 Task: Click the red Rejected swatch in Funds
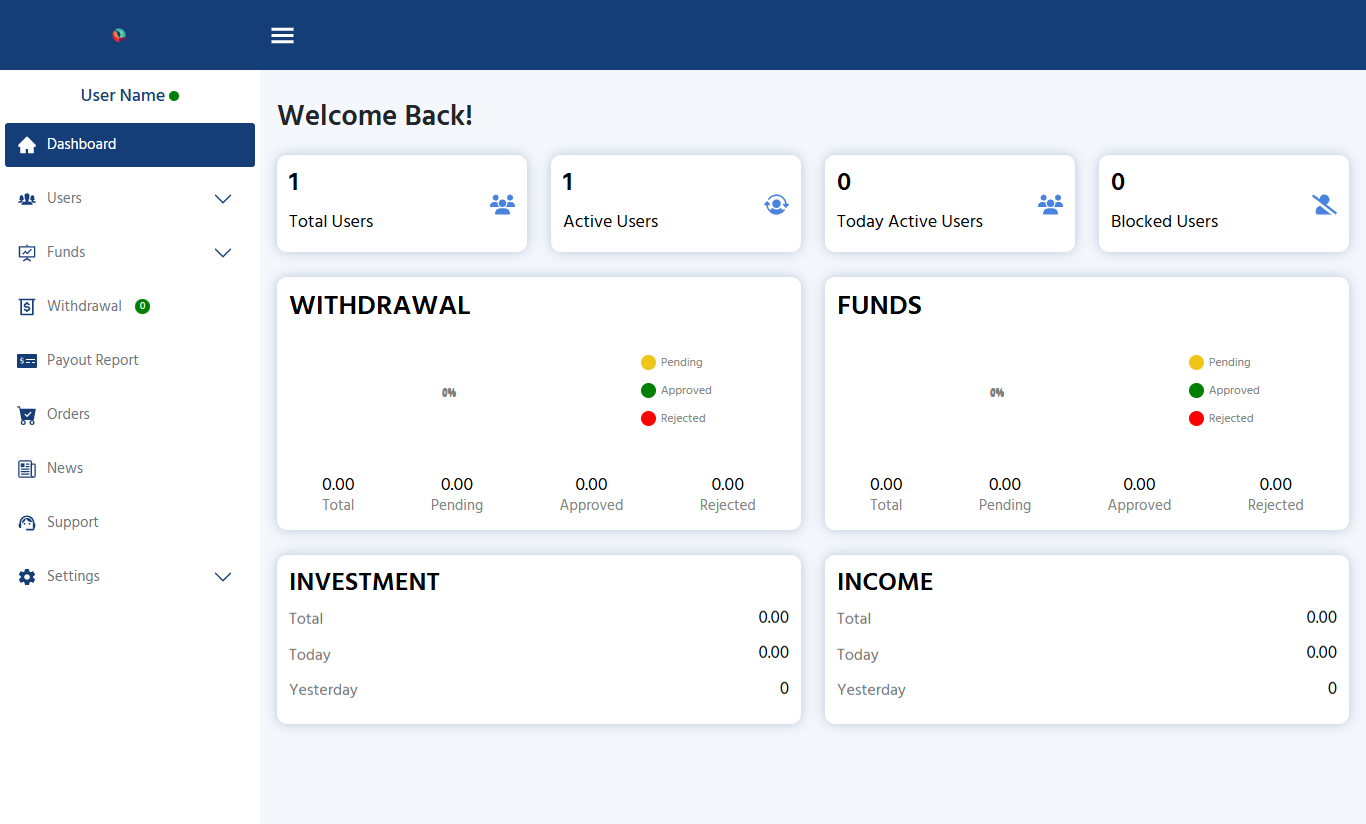point(1196,418)
